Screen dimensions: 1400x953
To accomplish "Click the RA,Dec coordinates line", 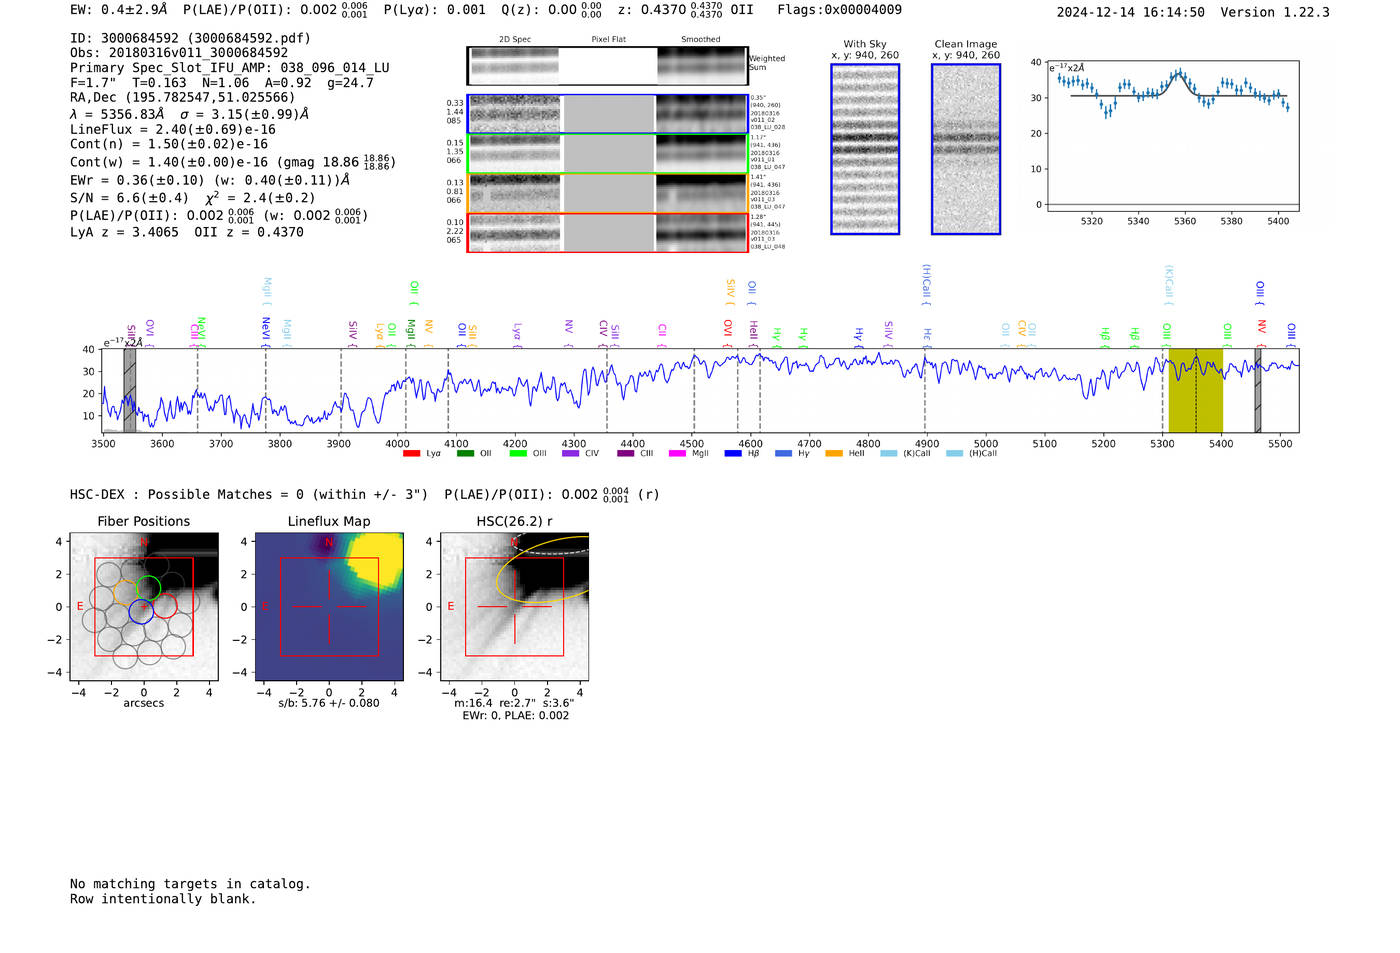I will point(183,97).
